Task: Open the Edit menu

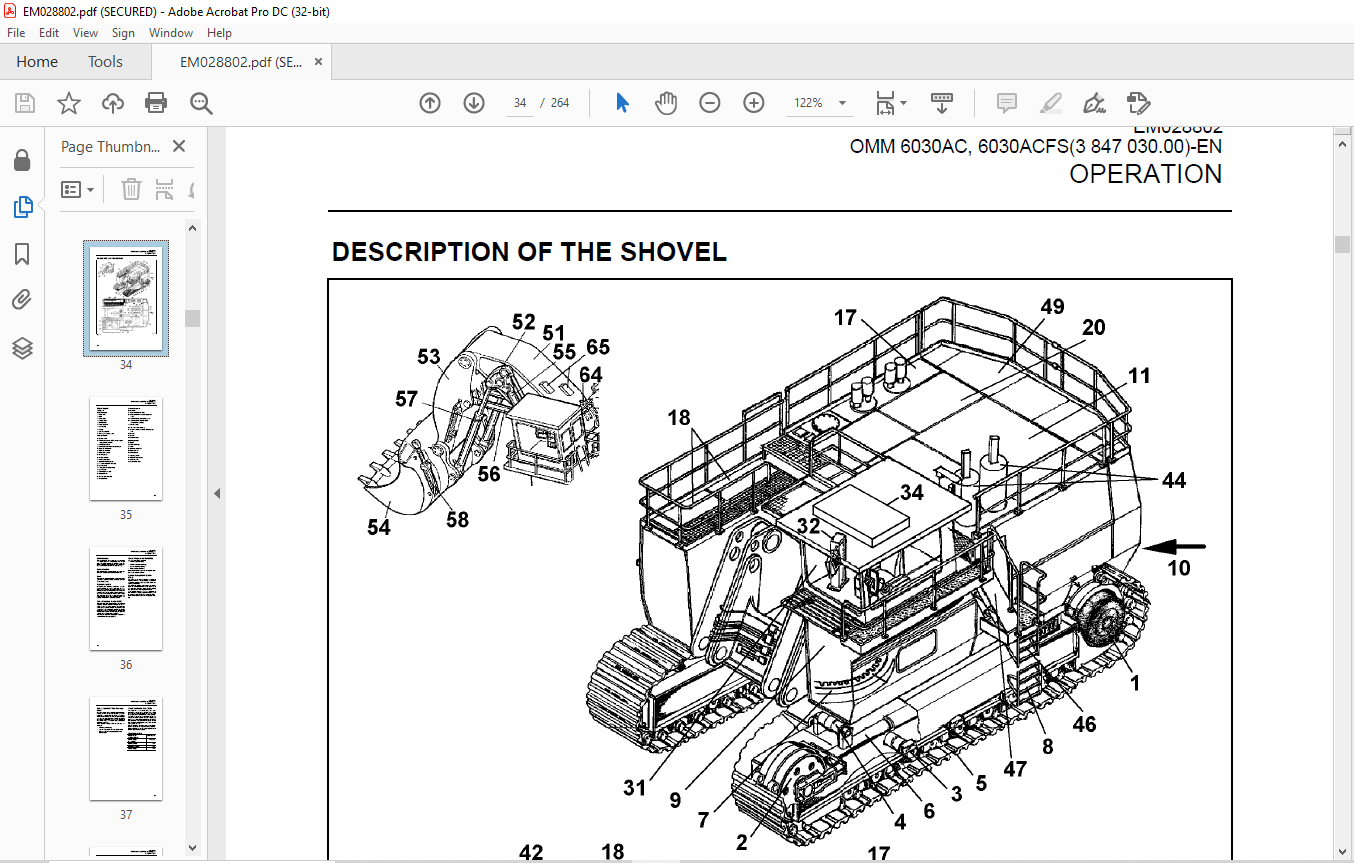Action: point(49,33)
